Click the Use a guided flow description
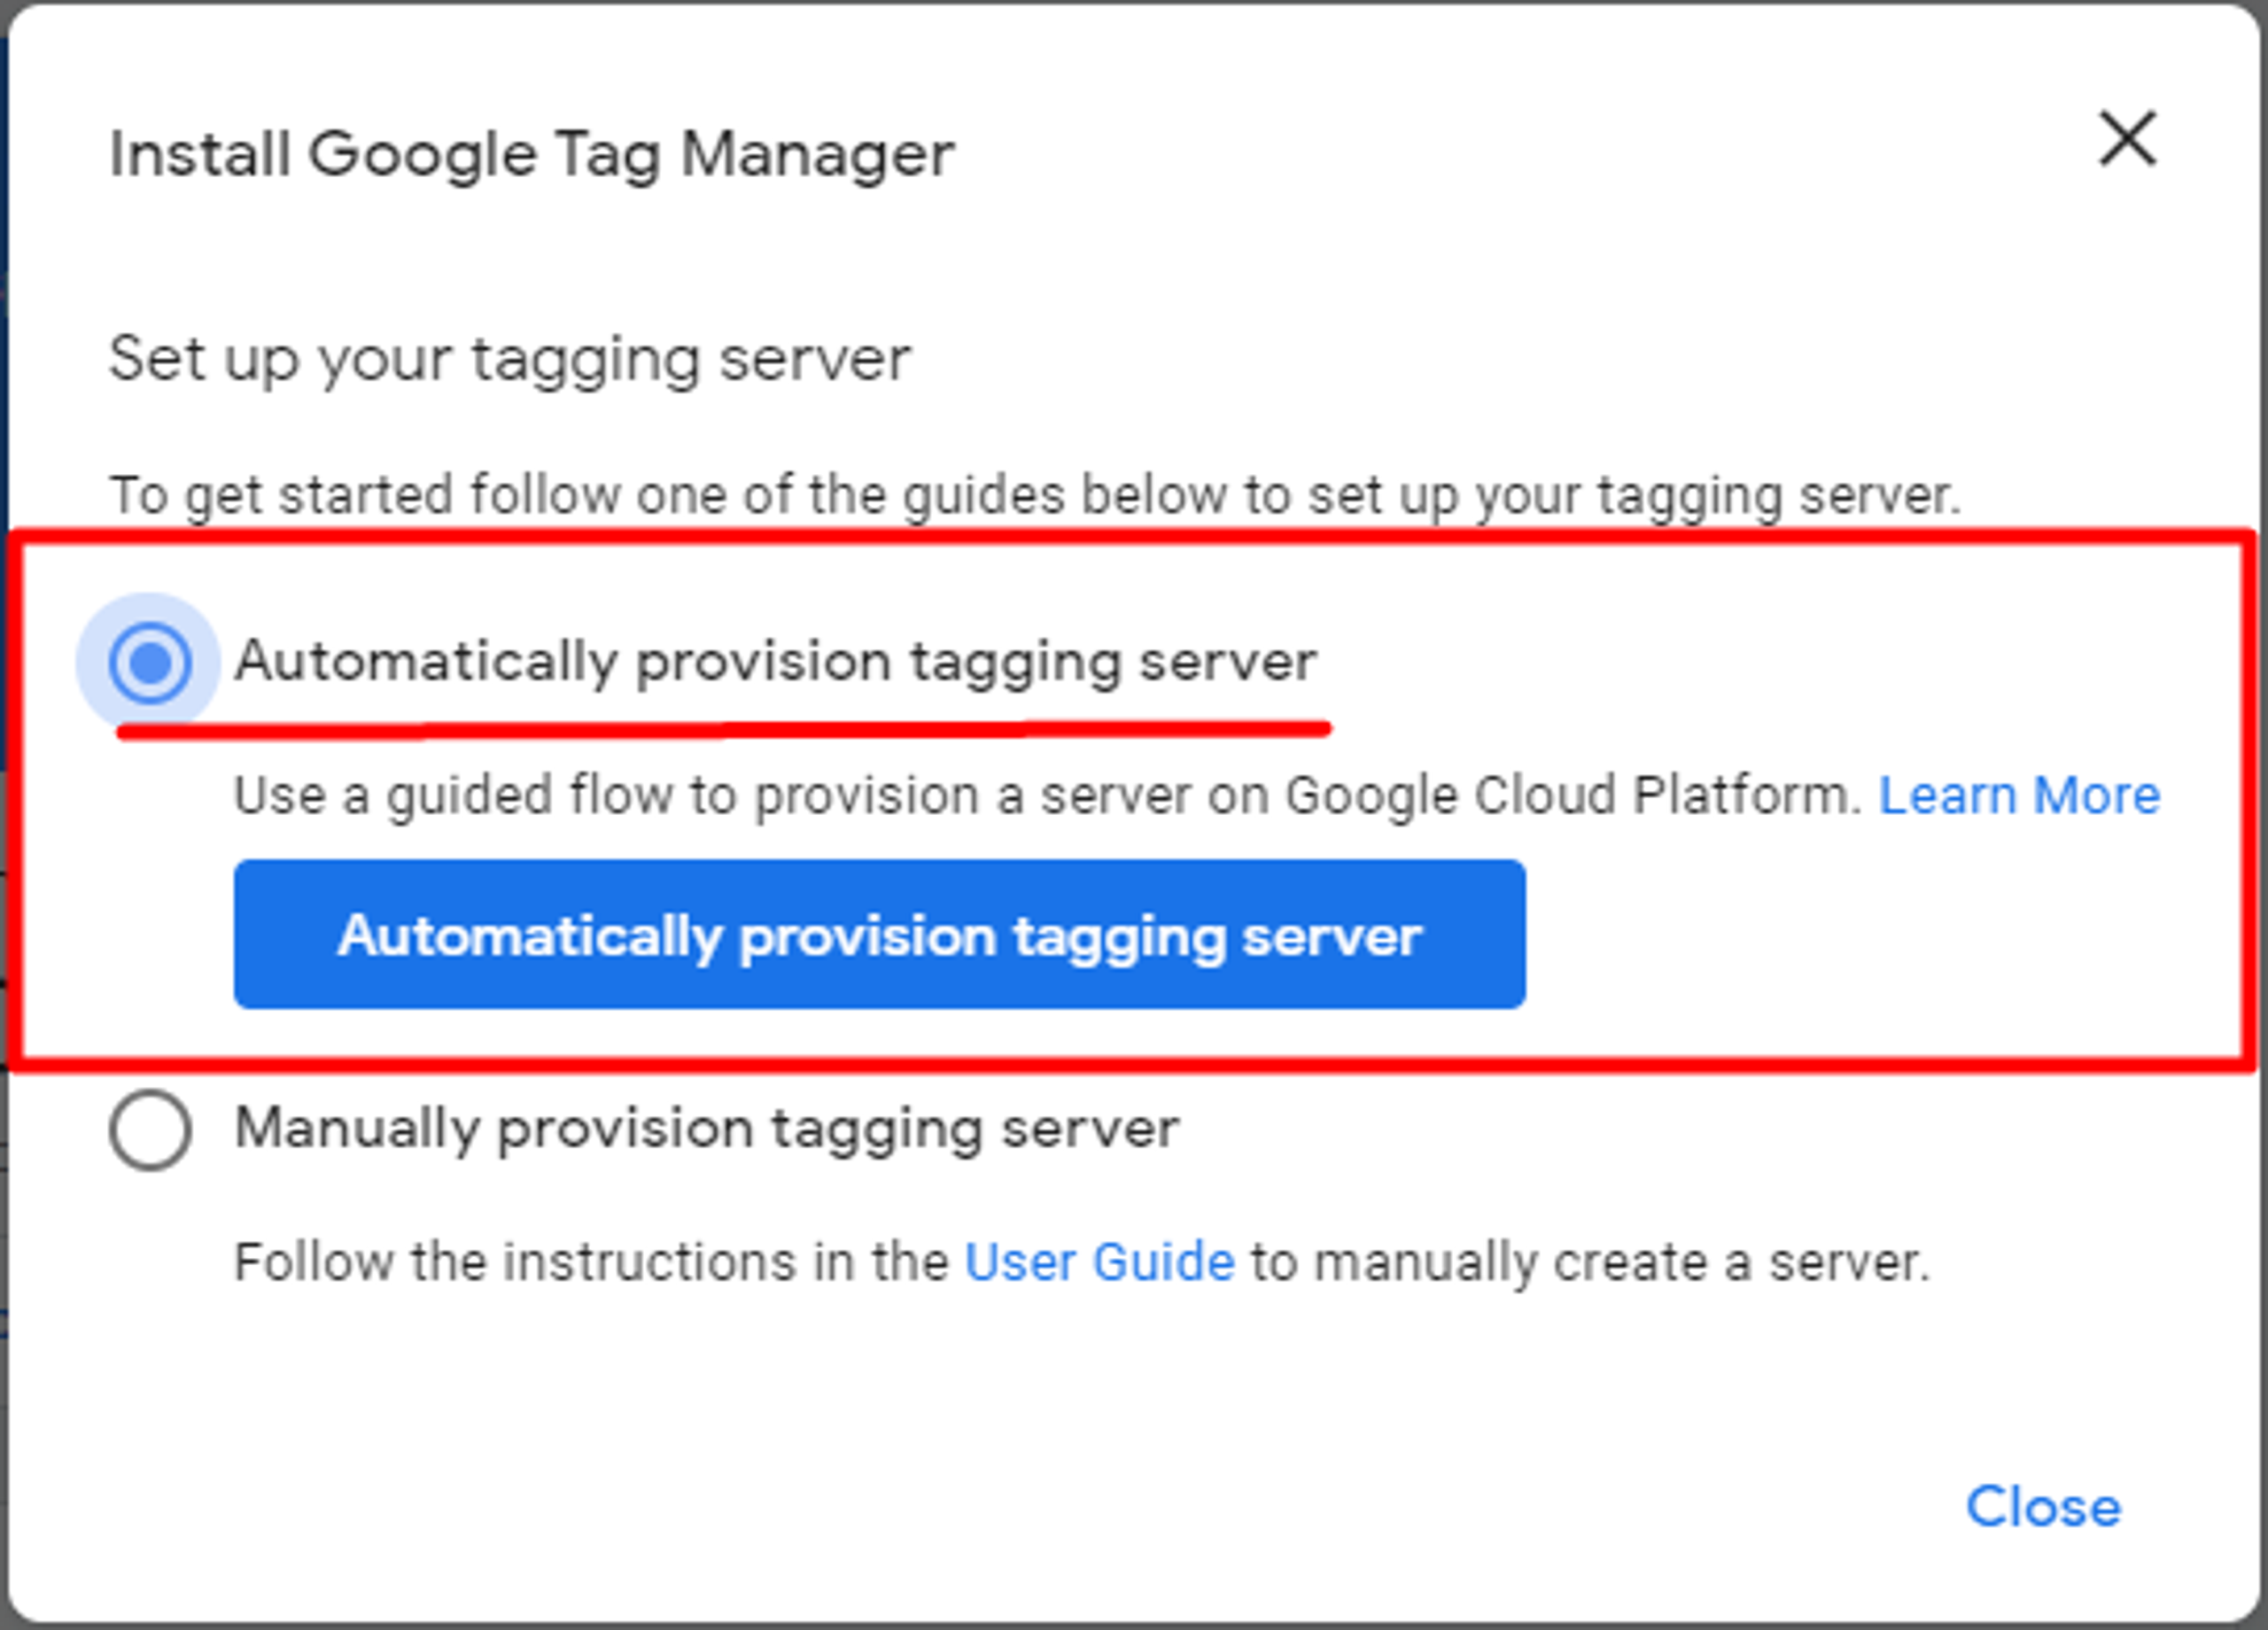The width and height of the screenshot is (2268, 1630). pos(1048,797)
